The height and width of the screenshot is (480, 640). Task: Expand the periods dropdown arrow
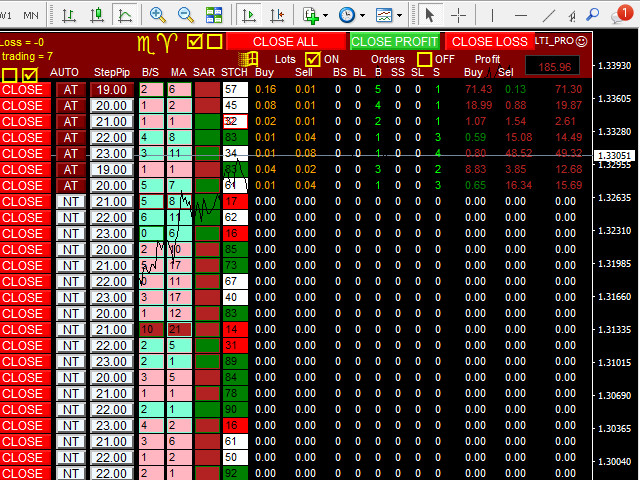[362, 16]
